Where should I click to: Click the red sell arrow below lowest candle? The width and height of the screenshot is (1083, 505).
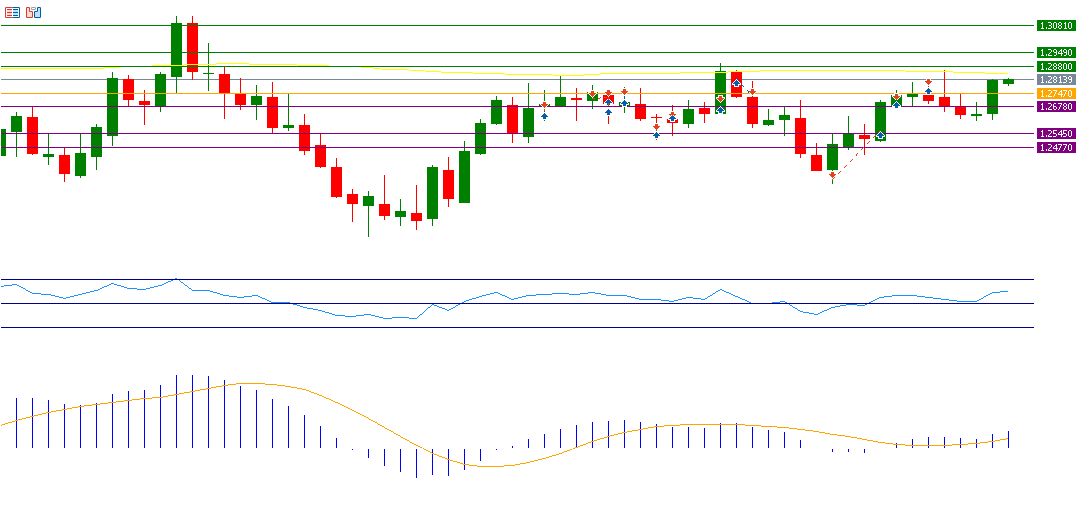[x=832, y=175]
